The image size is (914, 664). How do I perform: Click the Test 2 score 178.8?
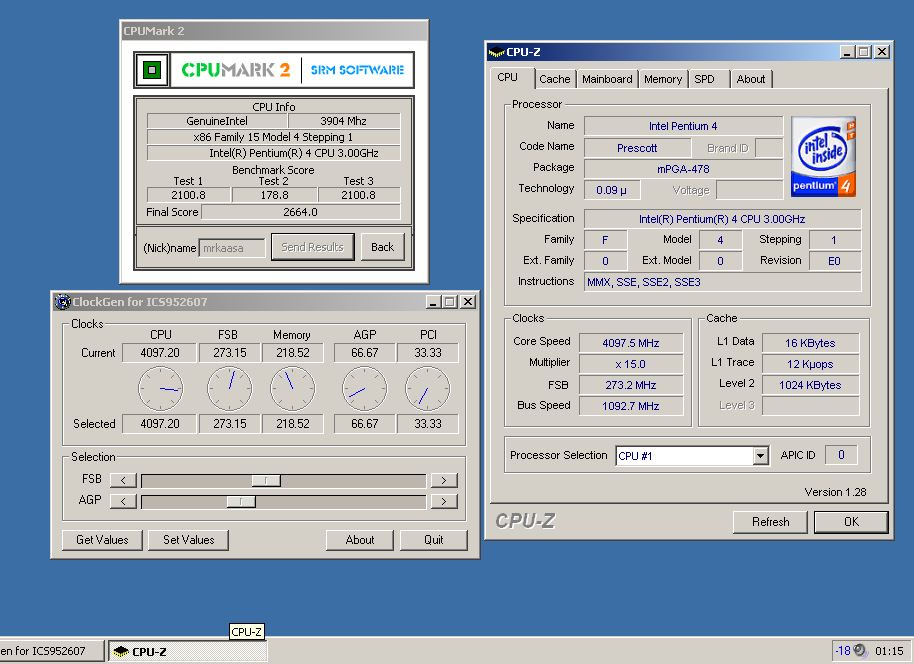(x=275, y=195)
